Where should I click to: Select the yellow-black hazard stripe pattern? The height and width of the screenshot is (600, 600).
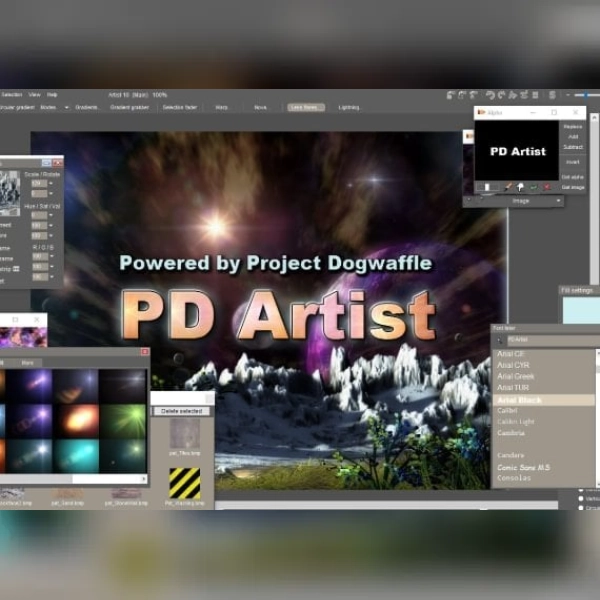pyautogui.click(x=184, y=483)
